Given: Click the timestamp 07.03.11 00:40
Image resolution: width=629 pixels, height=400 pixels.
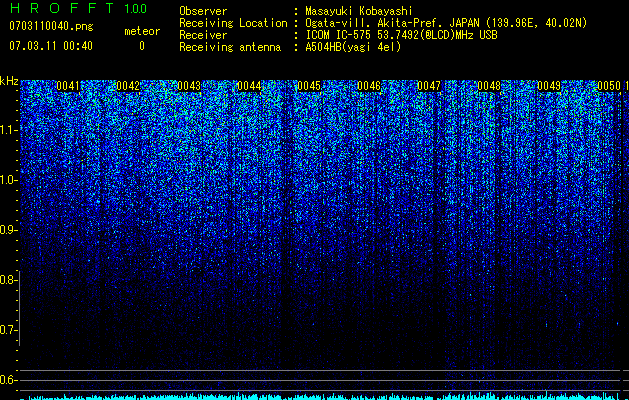Looking at the screenshot, I should coord(51,46).
